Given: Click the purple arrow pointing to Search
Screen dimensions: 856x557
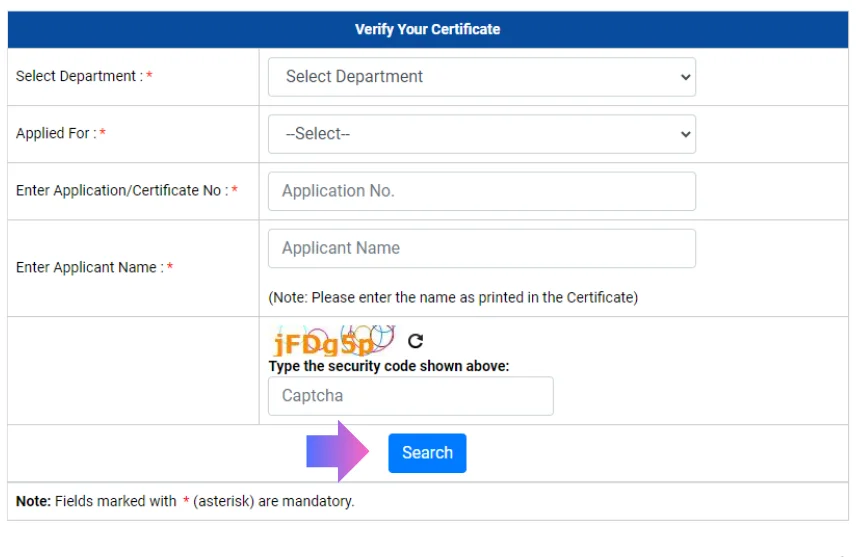Looking at the screenshot, I should (338, 452).
